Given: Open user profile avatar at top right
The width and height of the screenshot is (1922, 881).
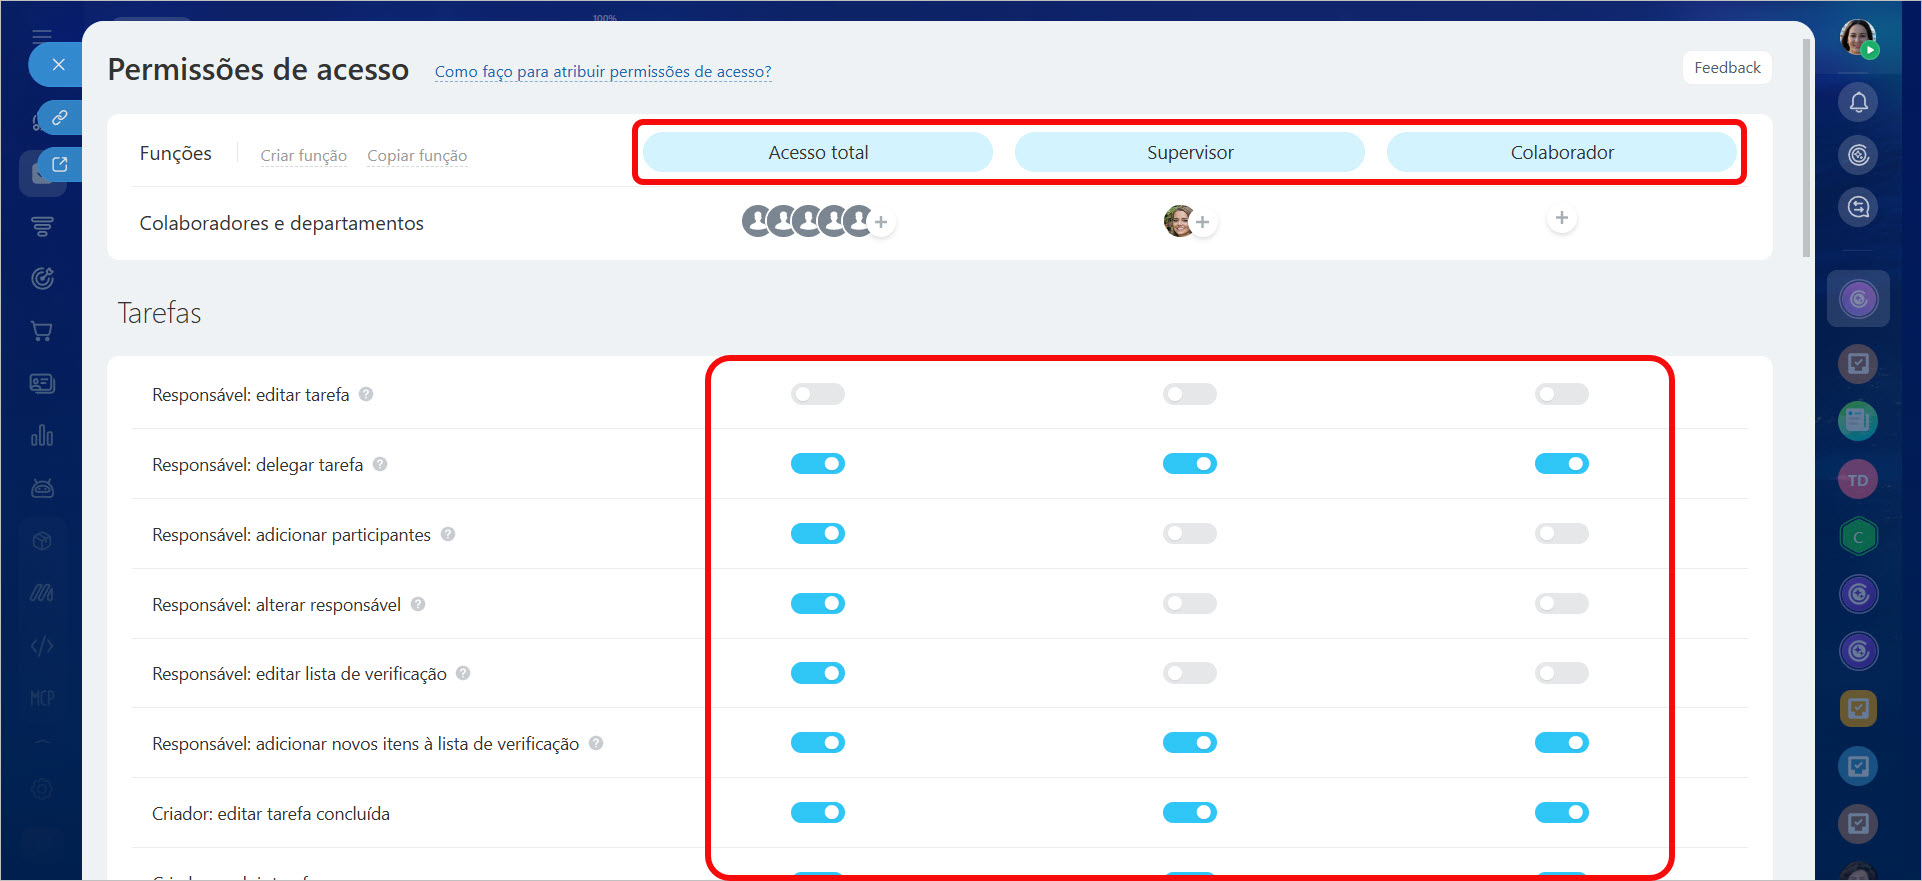Looking at the screenshot, I should (1857, 38).
